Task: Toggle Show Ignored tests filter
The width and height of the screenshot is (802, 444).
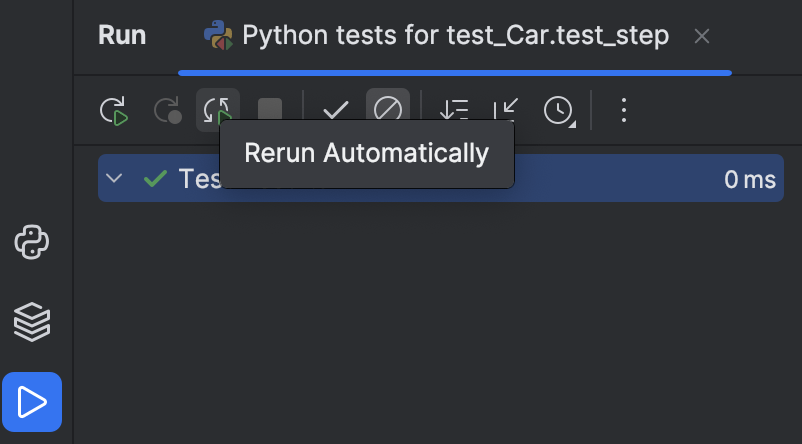Action: [x=386, y=109]
